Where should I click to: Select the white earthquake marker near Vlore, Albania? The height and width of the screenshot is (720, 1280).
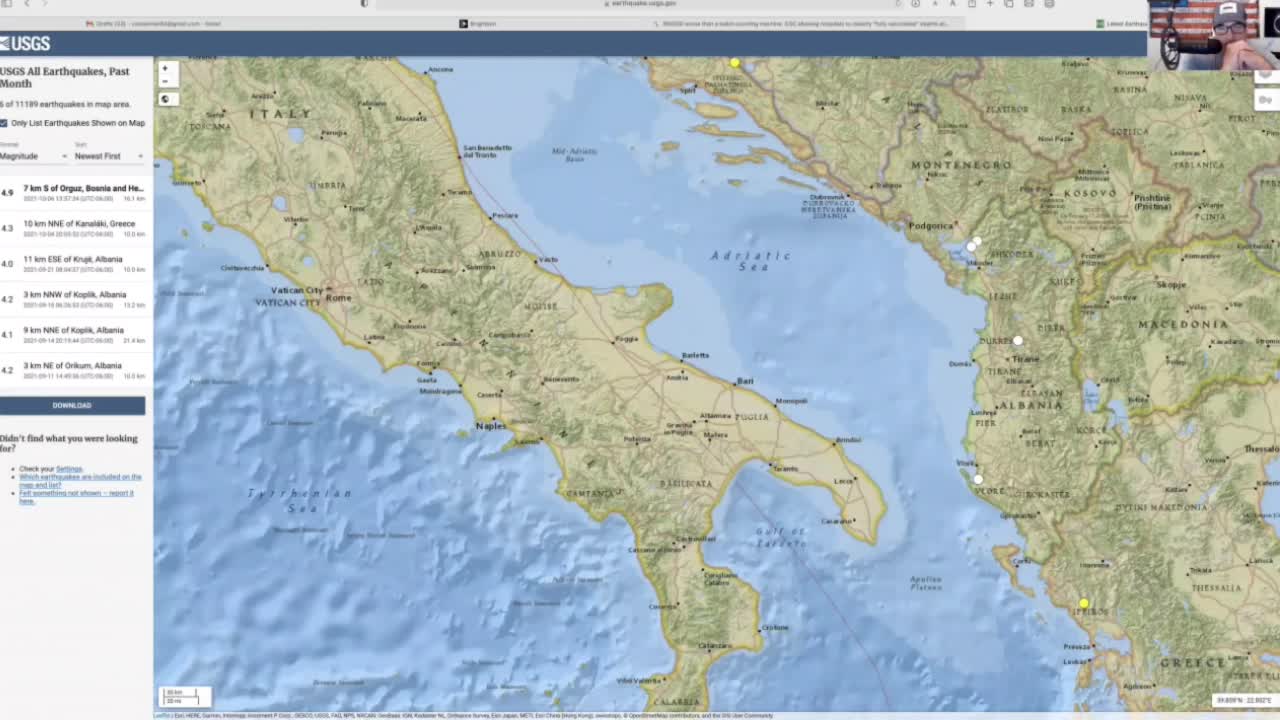(x=978, y=479)
